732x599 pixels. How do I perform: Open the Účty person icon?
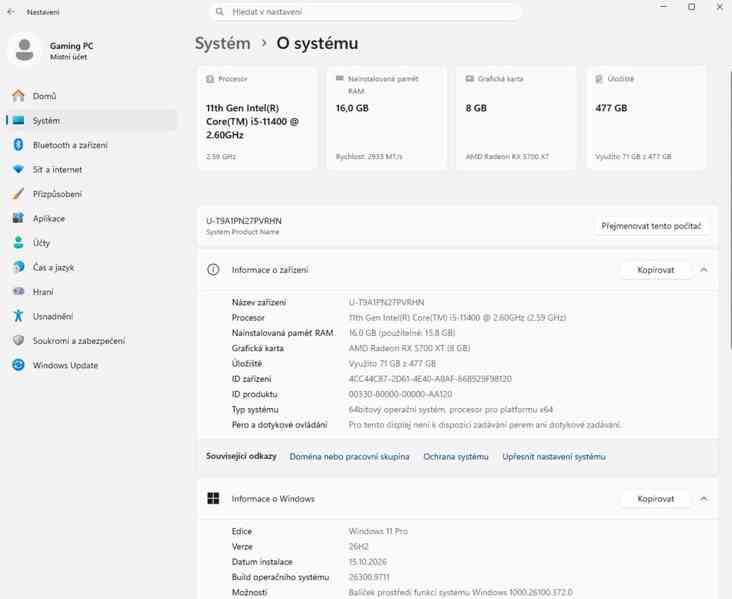(18, 242)
